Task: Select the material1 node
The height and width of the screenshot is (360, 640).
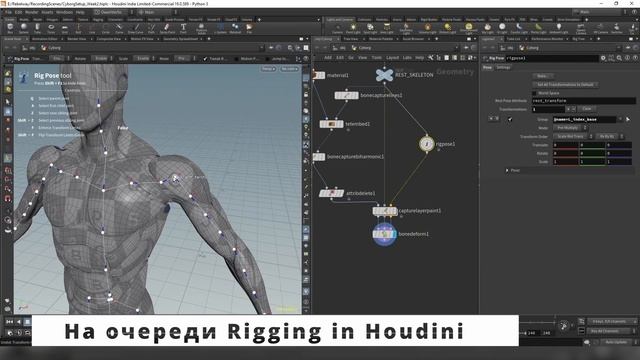Action: coord(319,76)
